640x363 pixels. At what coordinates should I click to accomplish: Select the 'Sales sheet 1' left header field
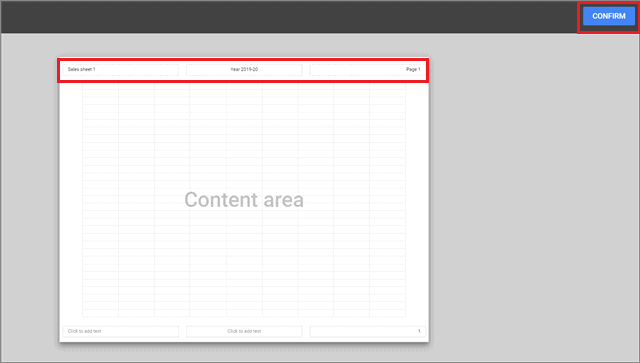coord(120,69)
